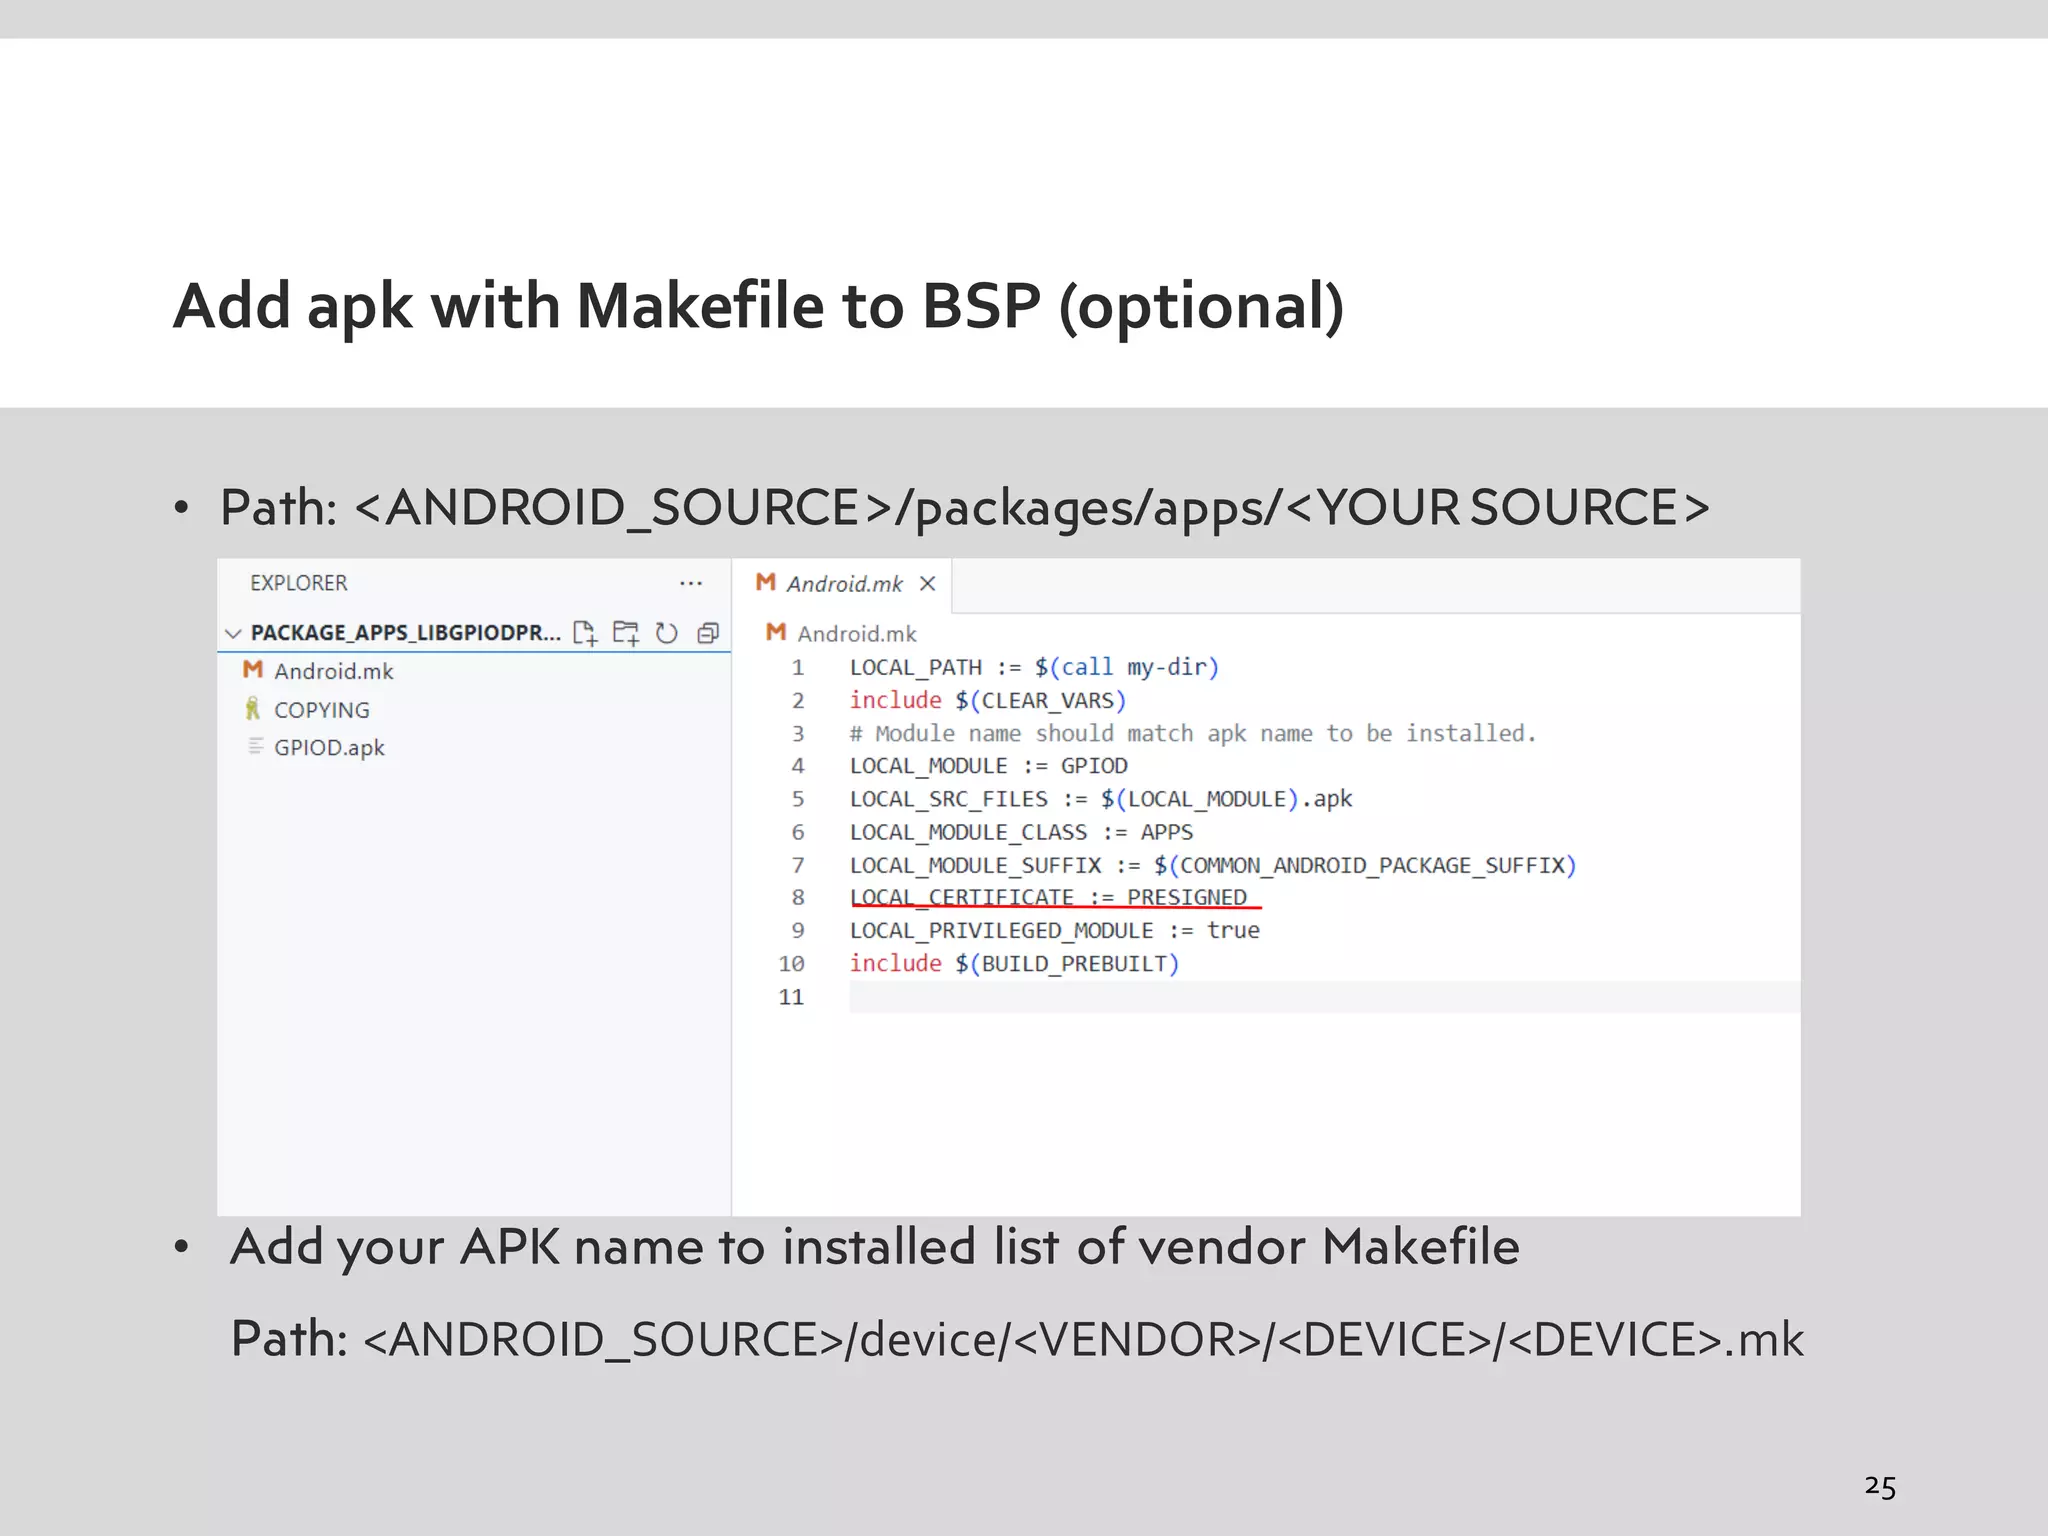Click the include $(BUILD_PREBUILT) line
The height and width of the screenshot is (1536, 2048).
click(1014, 964)
